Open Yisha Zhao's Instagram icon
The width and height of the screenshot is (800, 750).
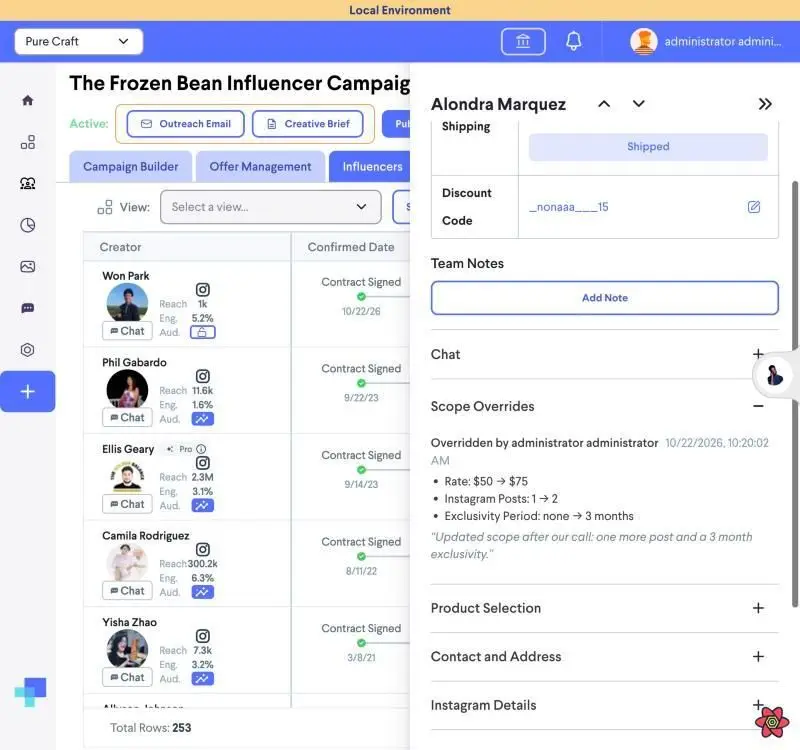(x=203, y=636)
